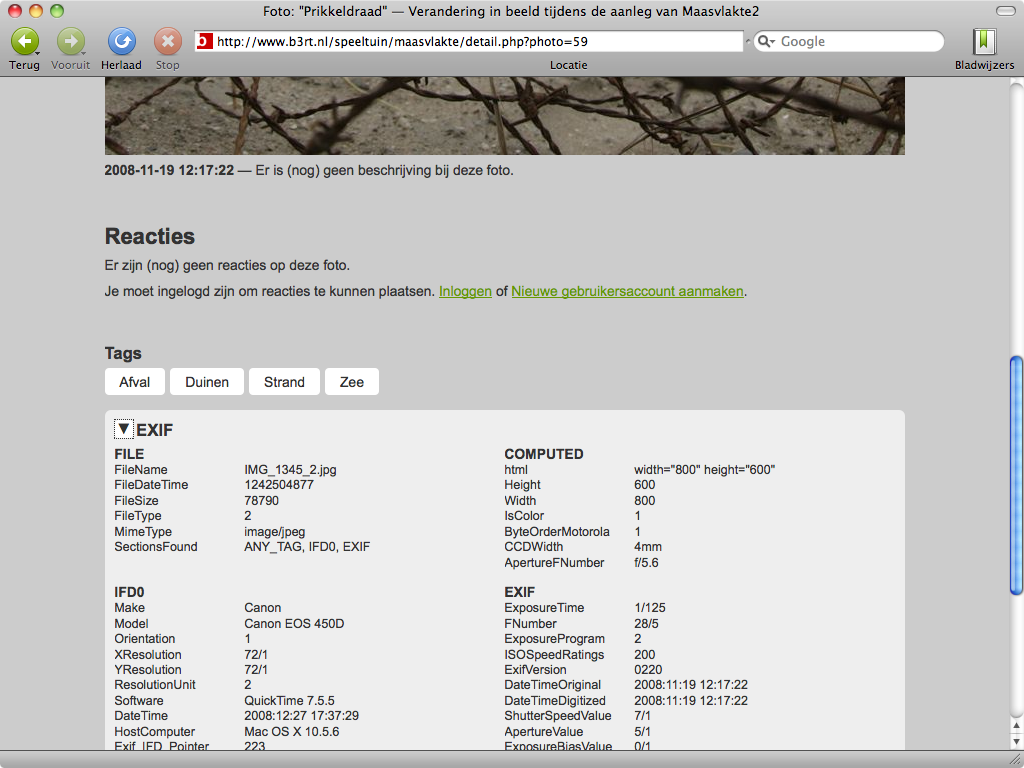Click Model value Canon EOS 450D

[x=294, y=624]
